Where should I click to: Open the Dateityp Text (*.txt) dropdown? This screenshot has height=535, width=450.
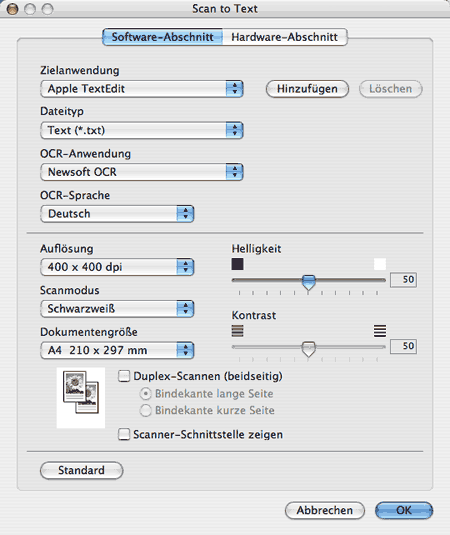point(142,130)
